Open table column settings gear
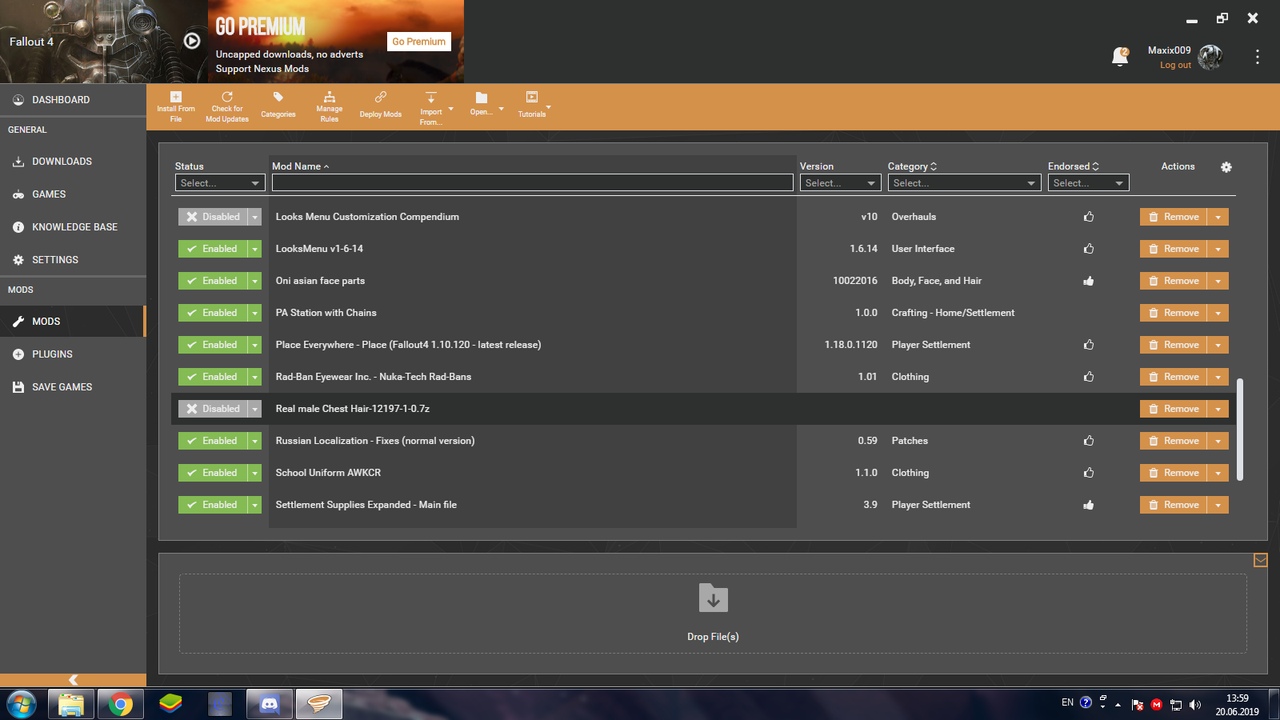The height and width of the screenshot is (720, 1280). (1226, 167)
